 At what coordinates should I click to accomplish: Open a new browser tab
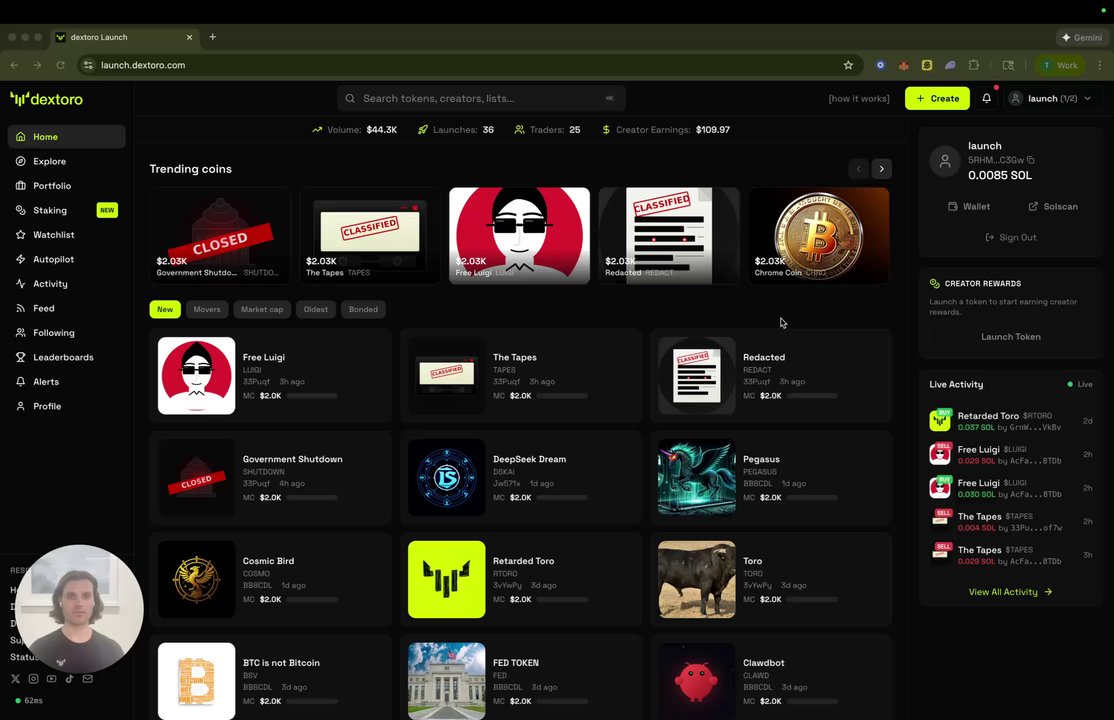(212, 37)
